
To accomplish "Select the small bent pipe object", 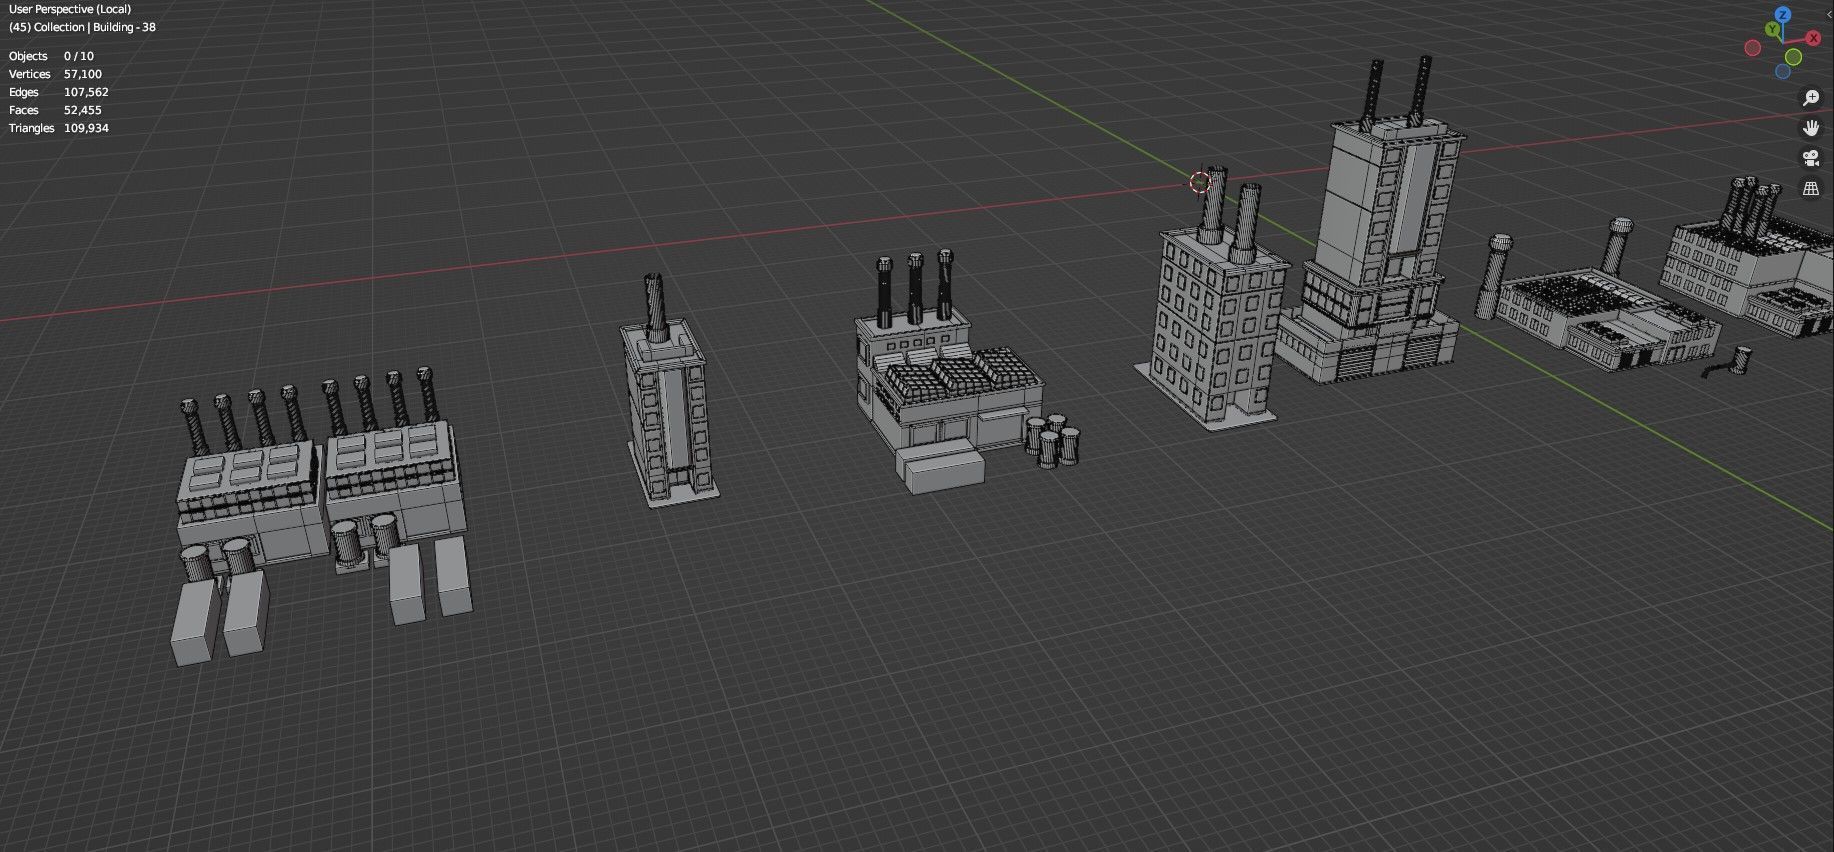I will click(1730, 362).
